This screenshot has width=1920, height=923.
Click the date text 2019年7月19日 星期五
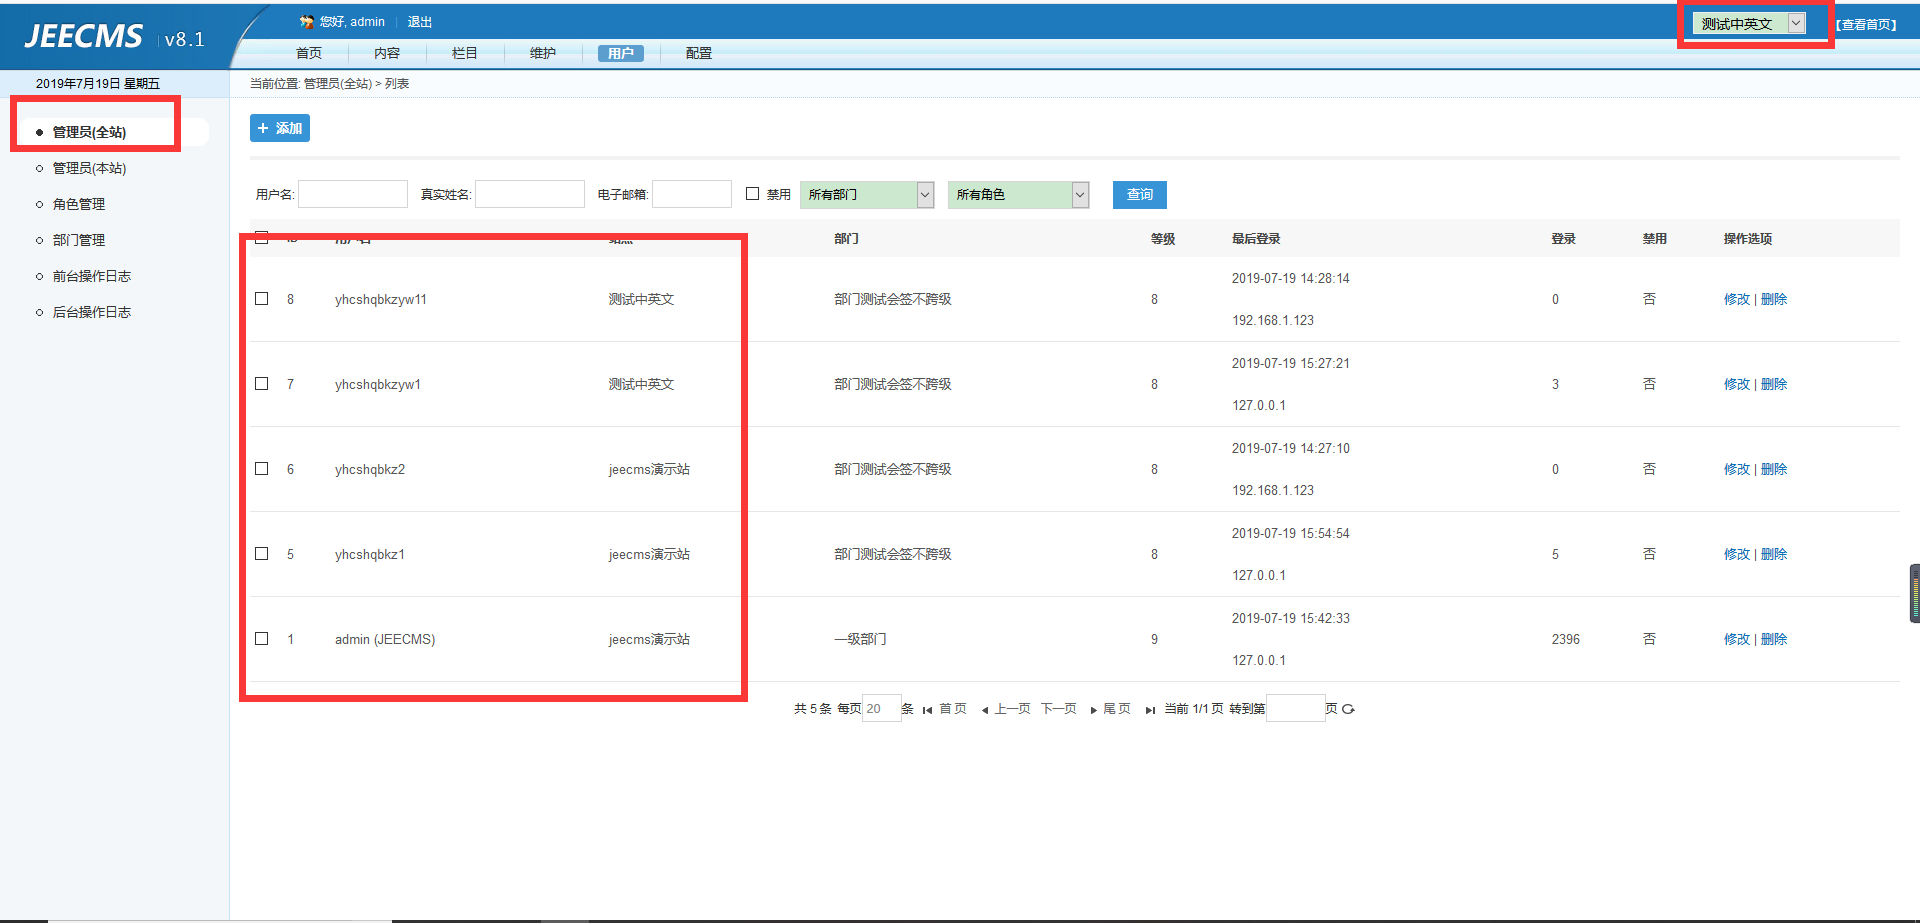[x=98, y=84]
